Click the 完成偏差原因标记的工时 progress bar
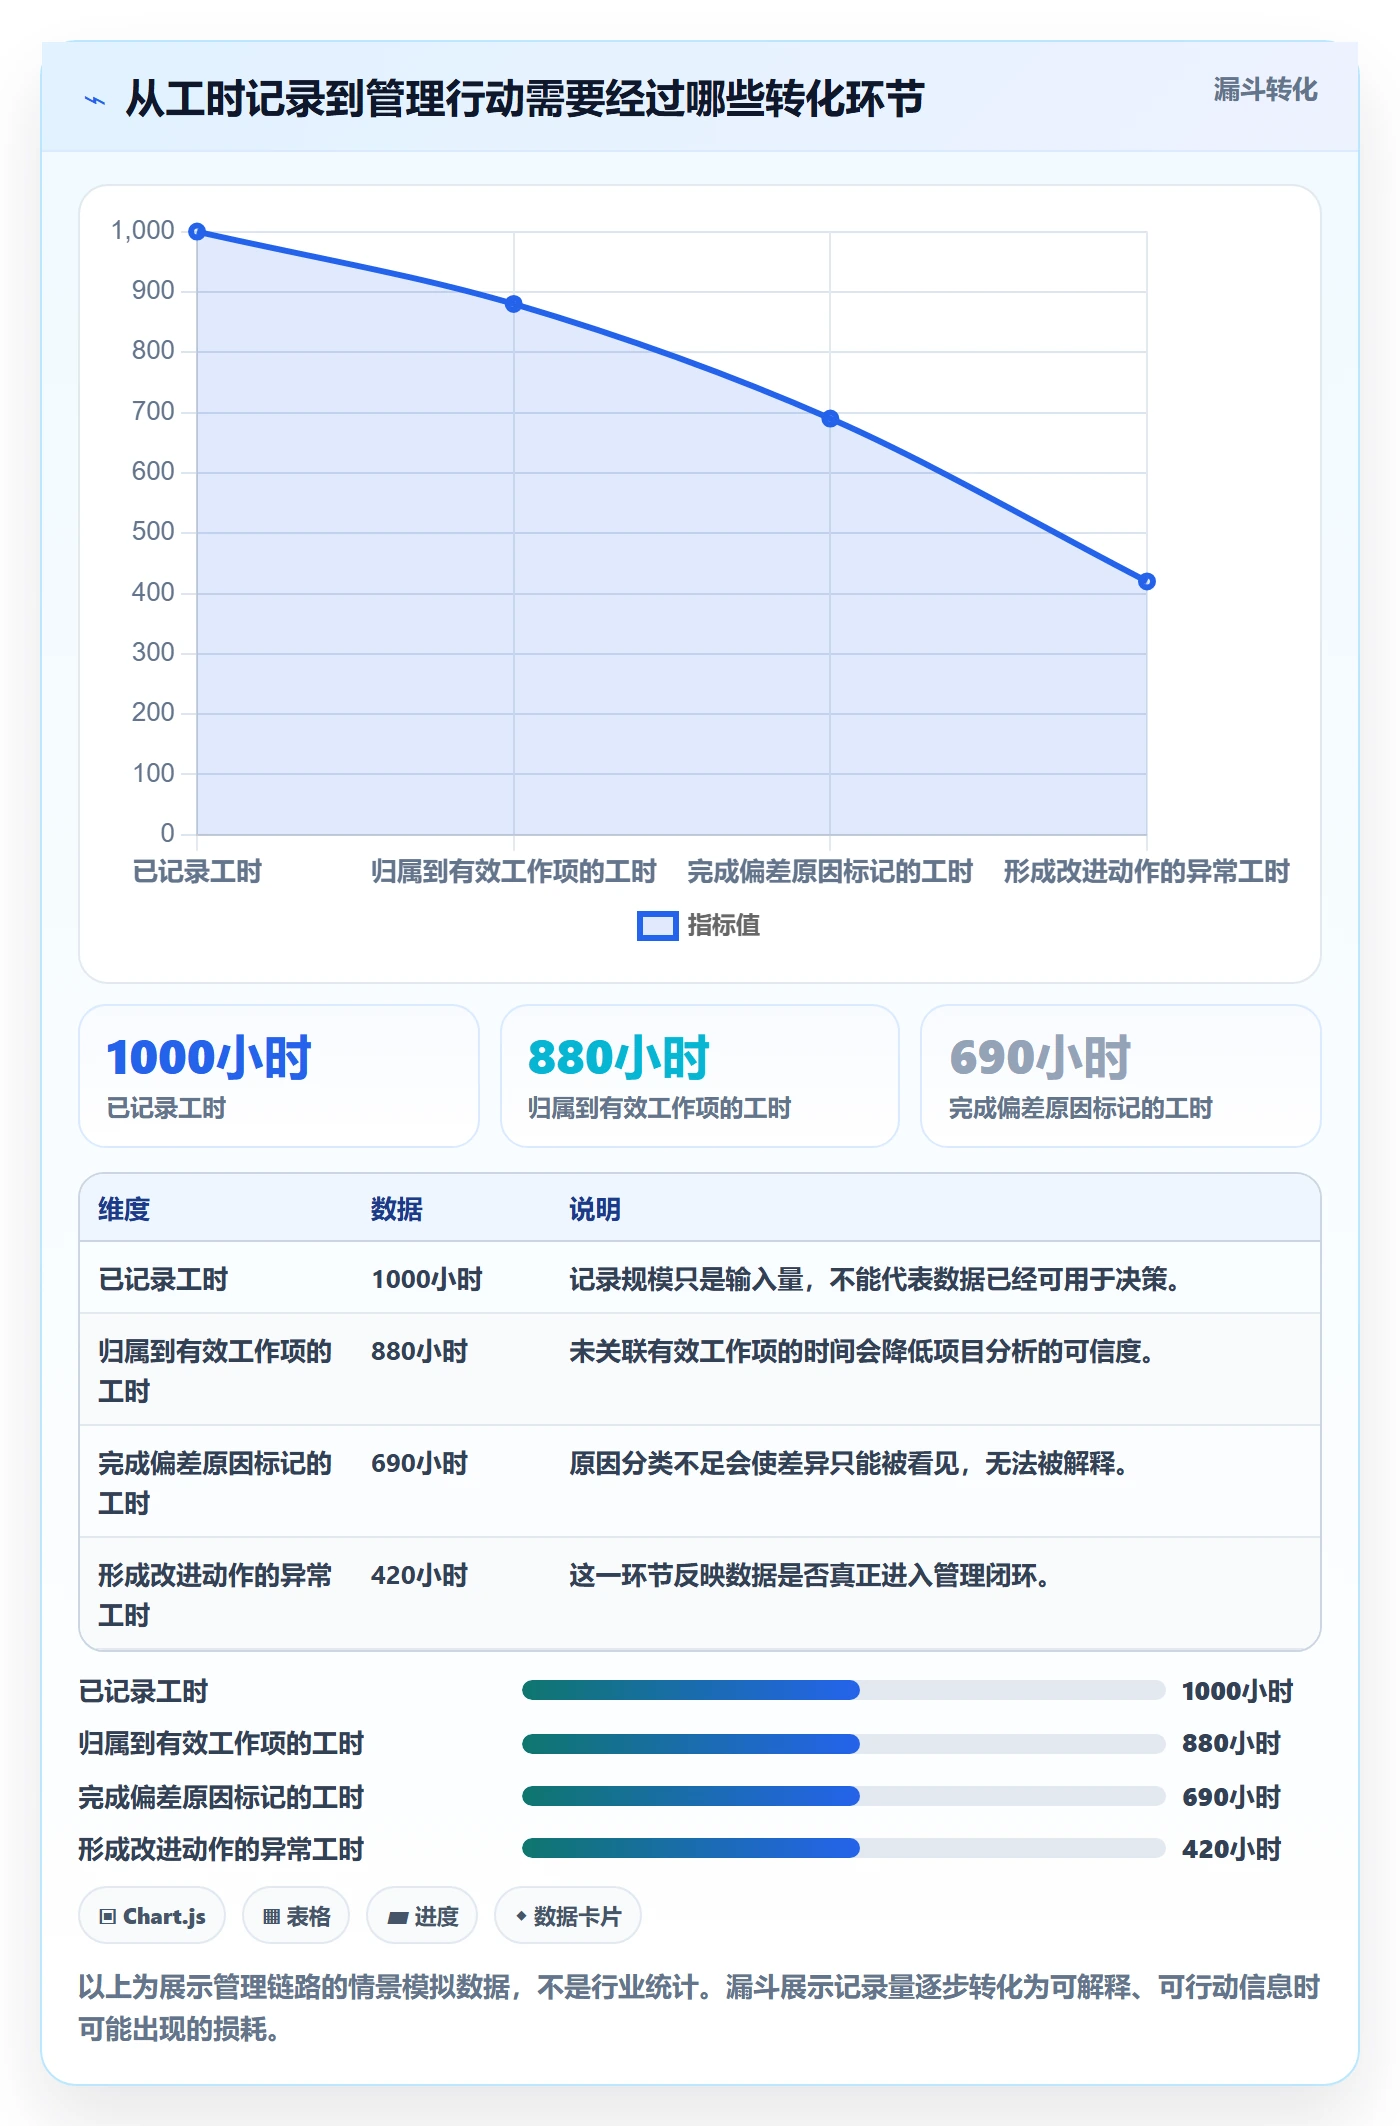The image size is (1400, 2126). coord(843,1796)
